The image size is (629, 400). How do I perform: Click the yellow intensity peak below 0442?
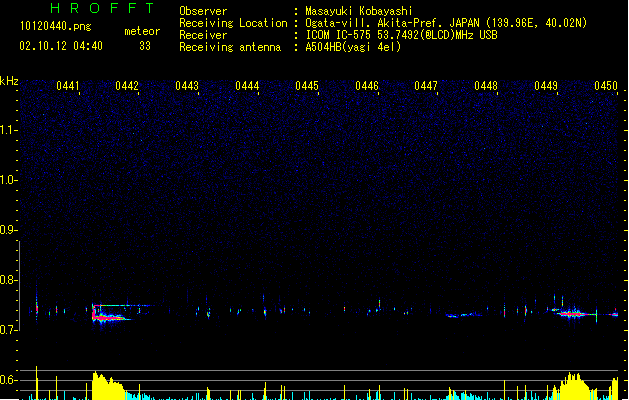point(108,385)
